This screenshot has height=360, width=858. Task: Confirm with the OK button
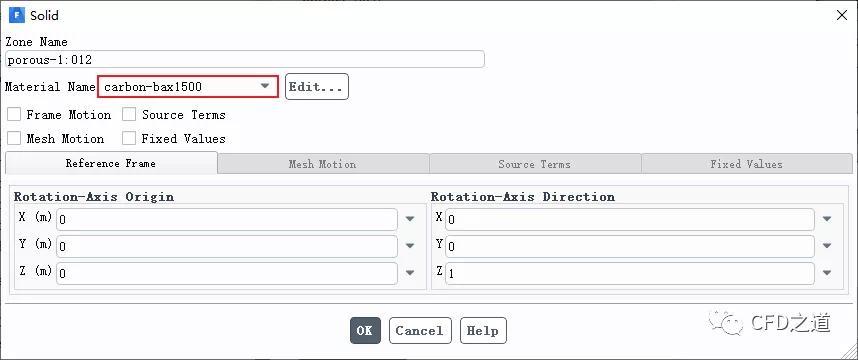click(365, 330)
